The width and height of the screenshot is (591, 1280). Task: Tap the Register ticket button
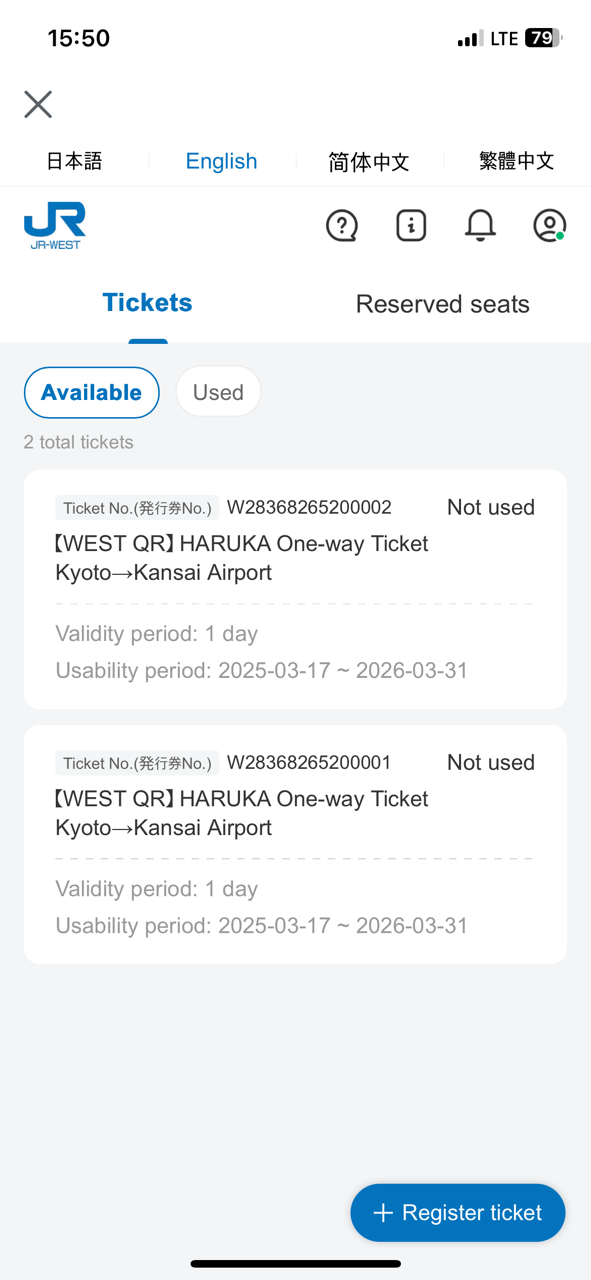[x=458, y=1213]
